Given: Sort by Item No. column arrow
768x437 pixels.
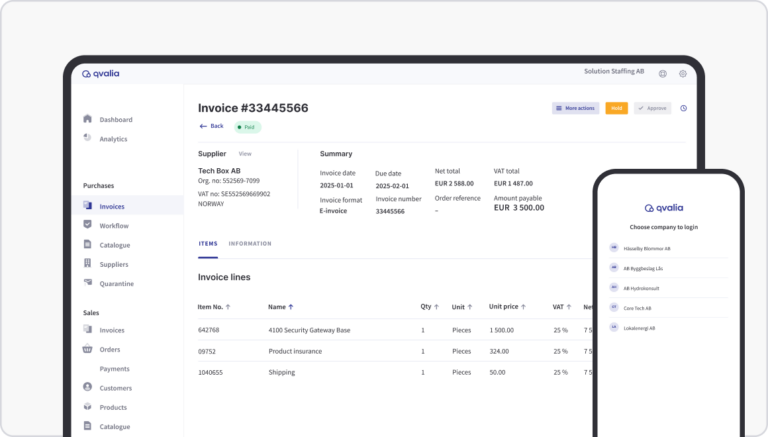Looking at the screenshot, I should tap(228, 307).
